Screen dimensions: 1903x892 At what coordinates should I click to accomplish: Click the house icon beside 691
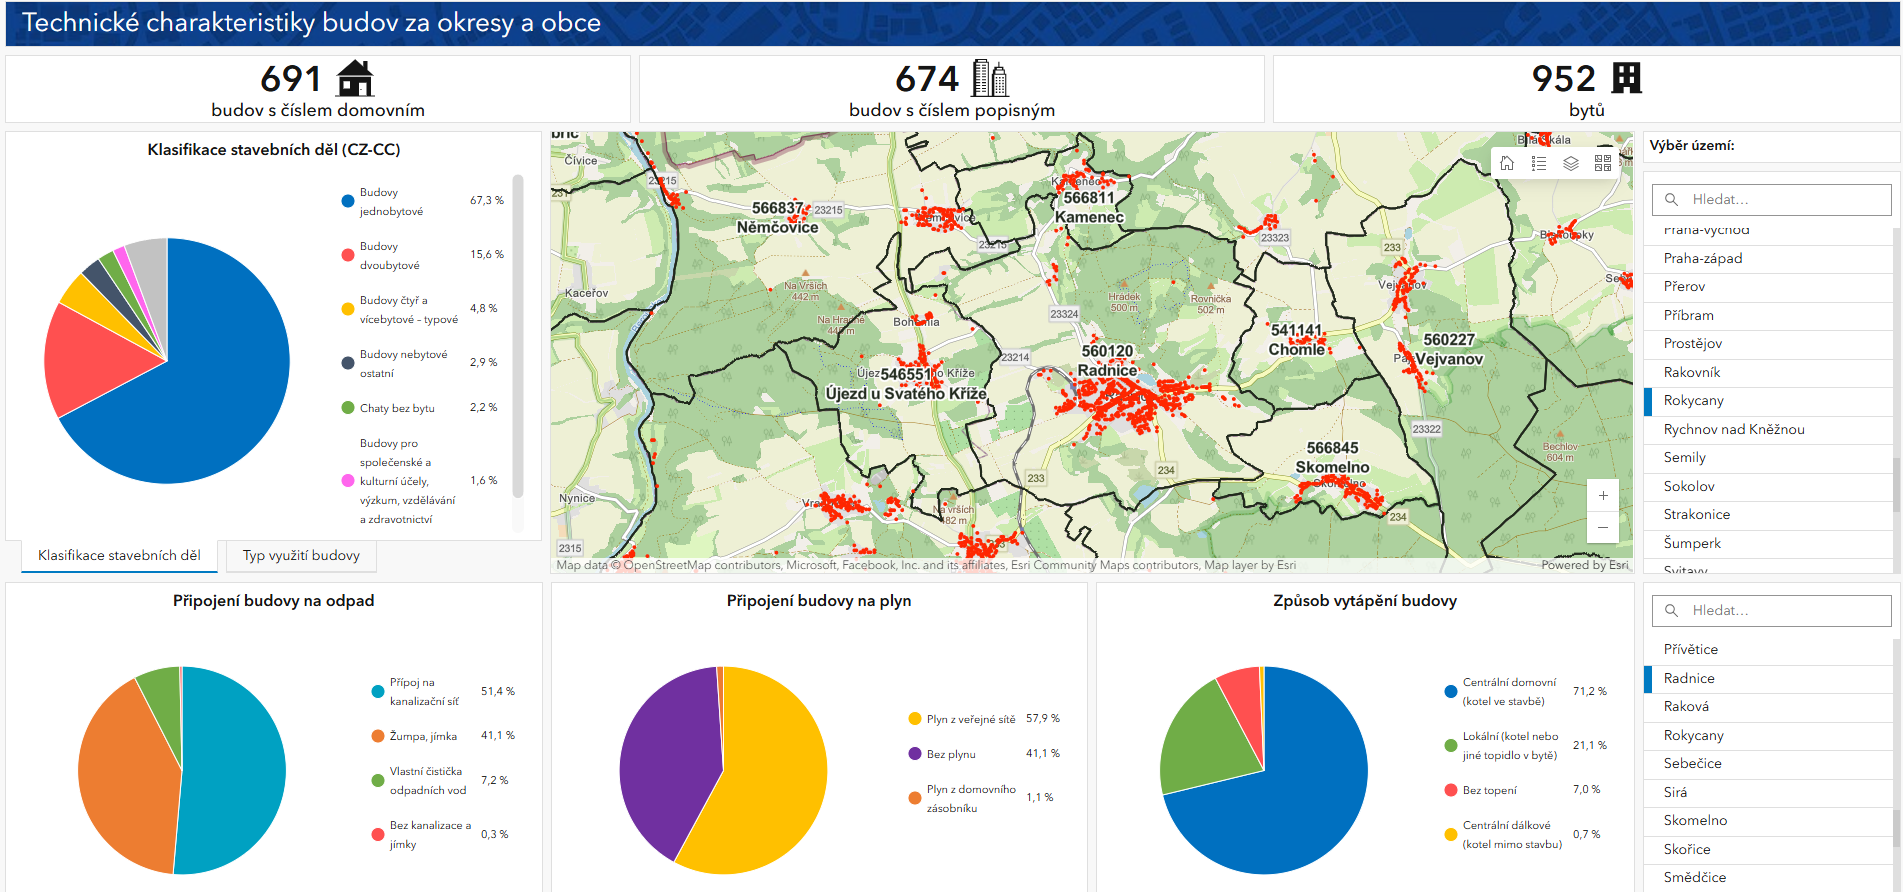355,78
